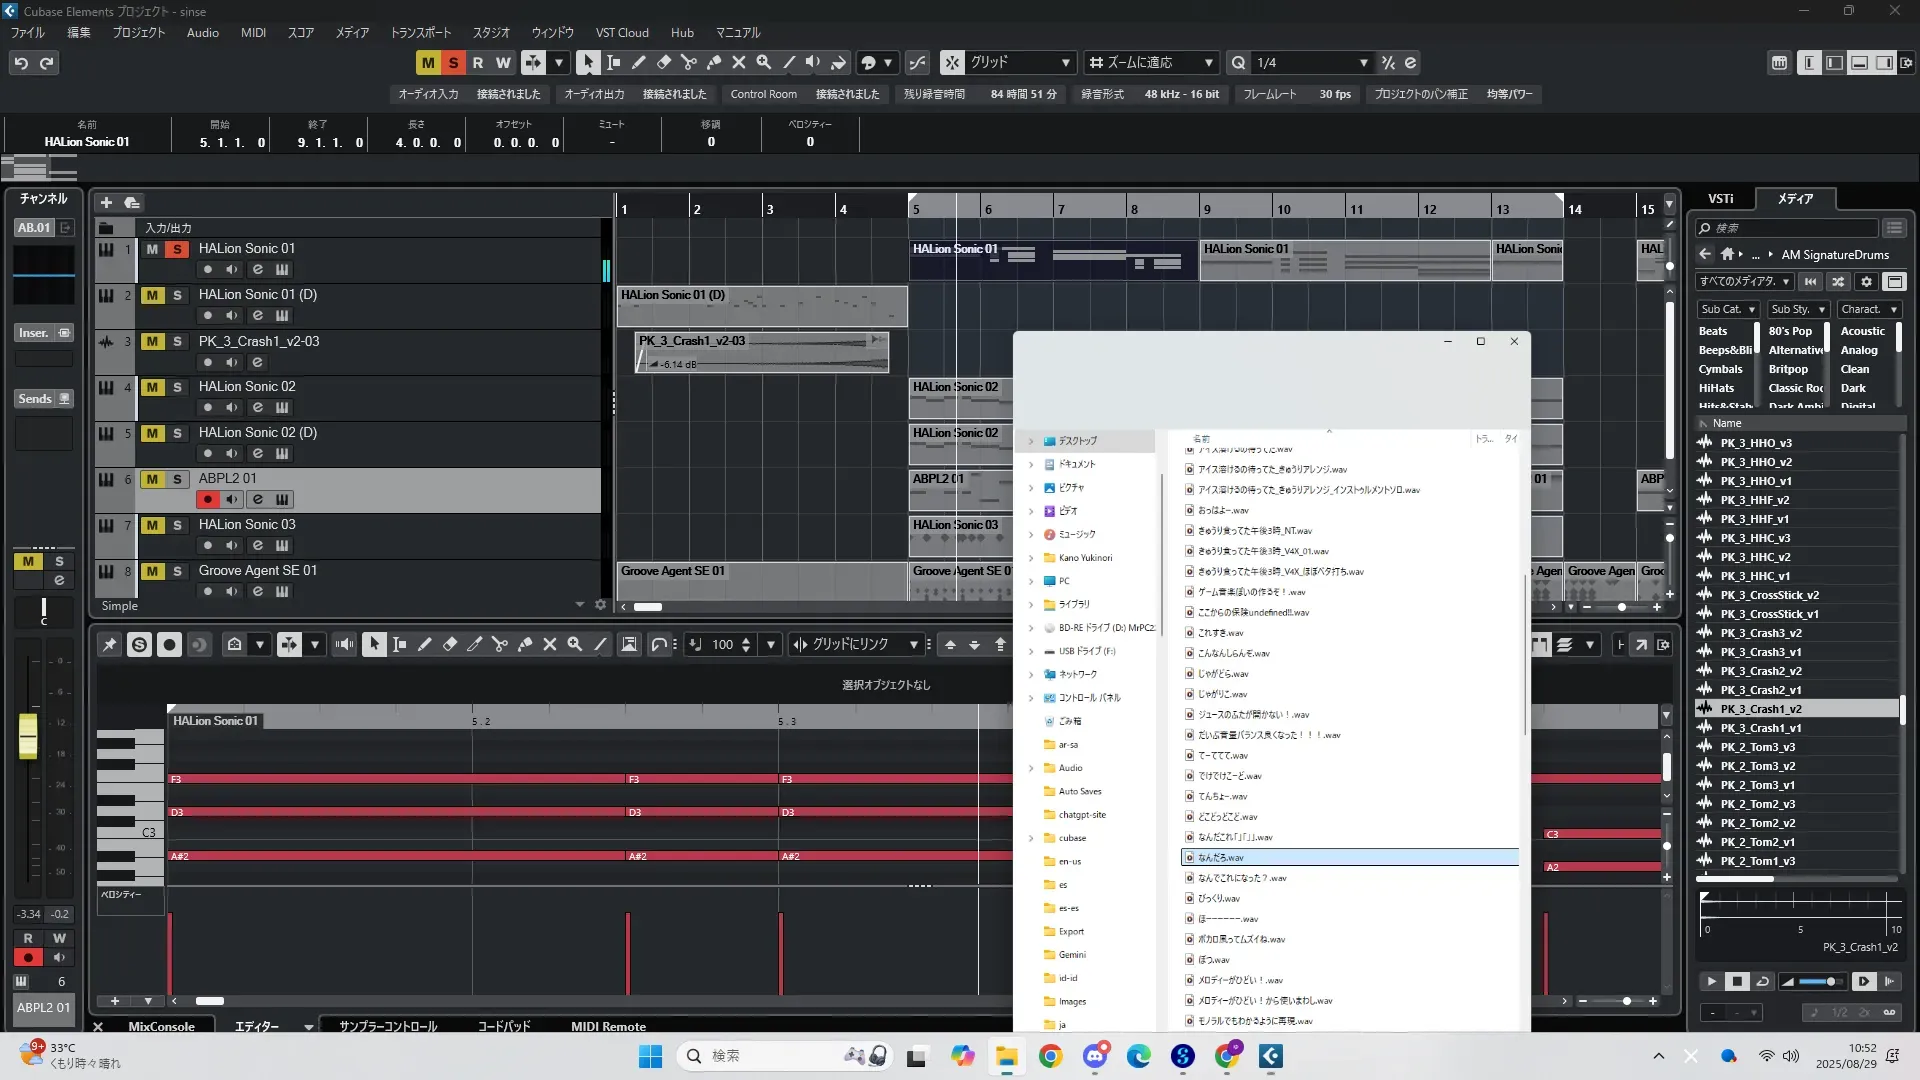Select the Eraser tool in main toolbar
Image resolution: width=1920 pixels, height=1080 pixels.
(663, 62)
